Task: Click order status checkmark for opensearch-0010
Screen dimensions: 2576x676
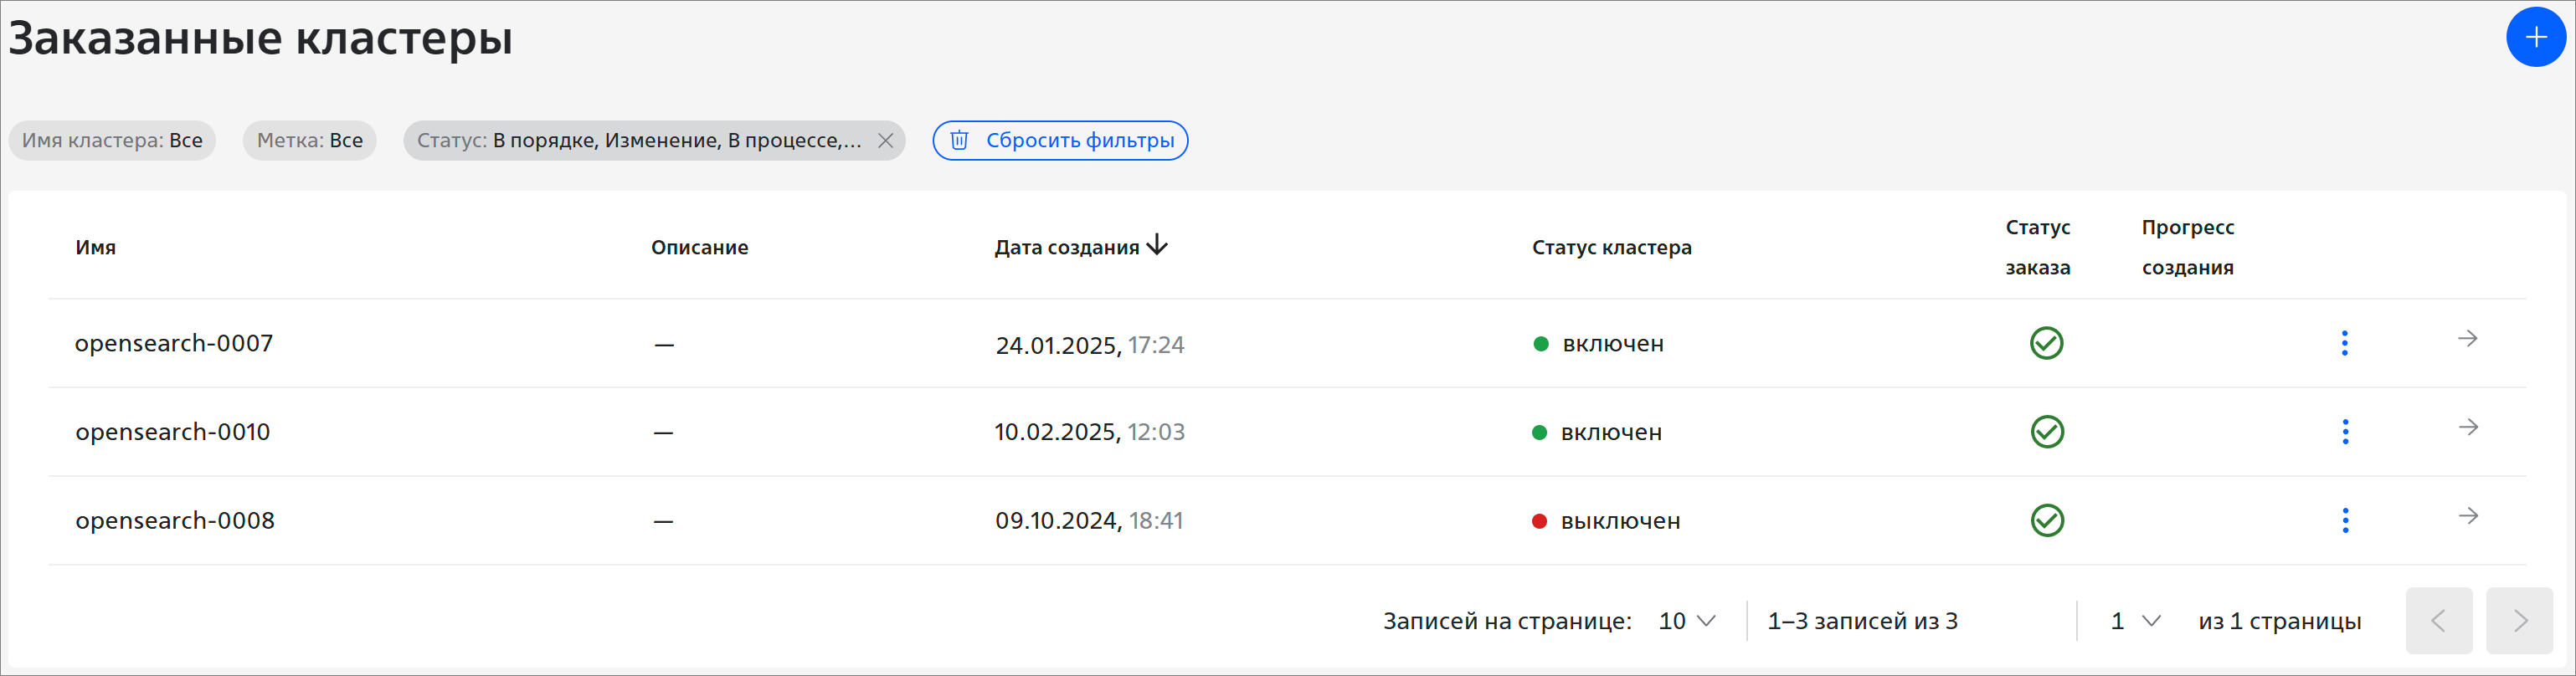Action: click(2047, 432)
